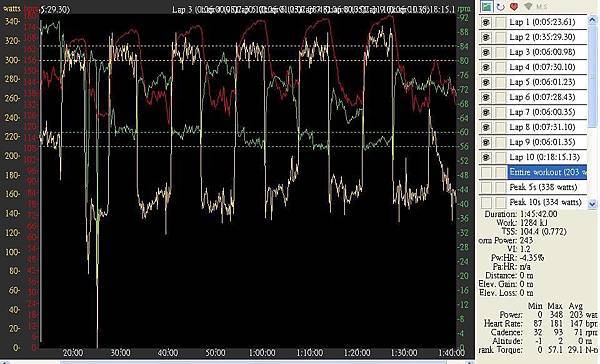Viewport: 600px width, 364px height.
Task: Click the '30:00' time axis label
Action: pyautogui.click(x=120, y=353)
